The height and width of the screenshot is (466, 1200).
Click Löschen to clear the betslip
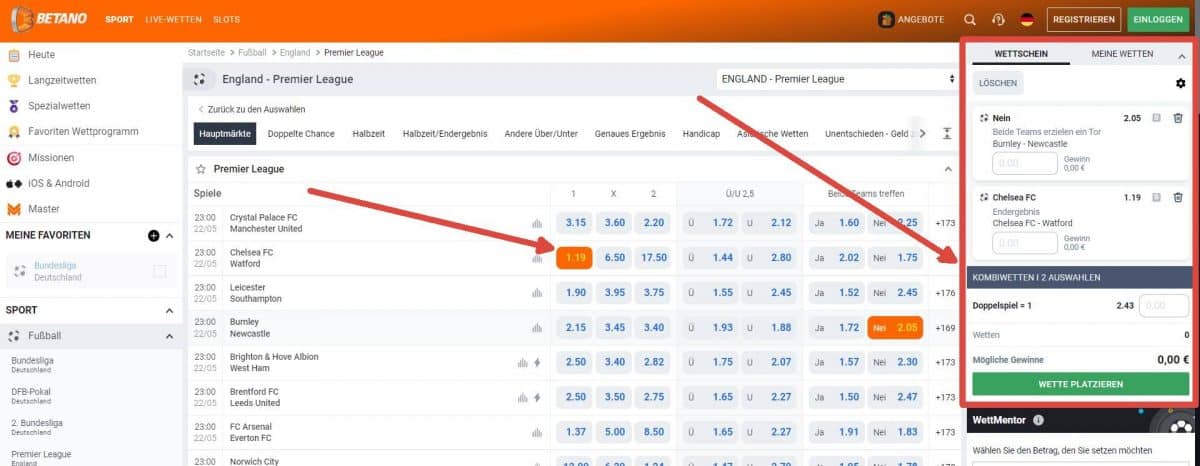click(x=997, y=83)
